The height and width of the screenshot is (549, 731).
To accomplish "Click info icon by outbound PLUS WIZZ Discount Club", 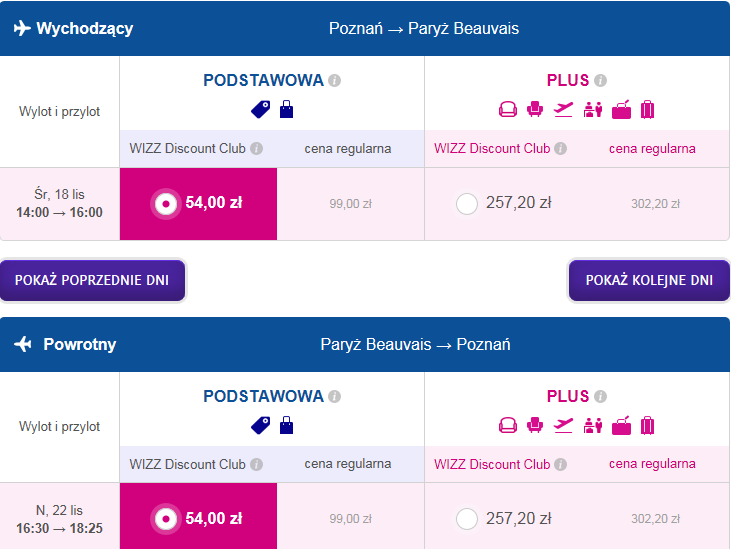I will pyautogui.click(x=560, y=149).
